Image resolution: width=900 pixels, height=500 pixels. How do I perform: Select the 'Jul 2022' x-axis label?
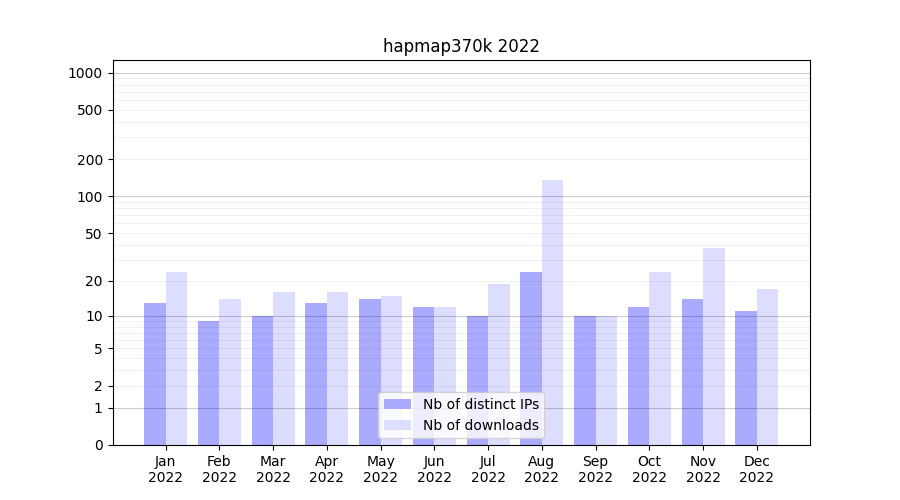(488, 469)
